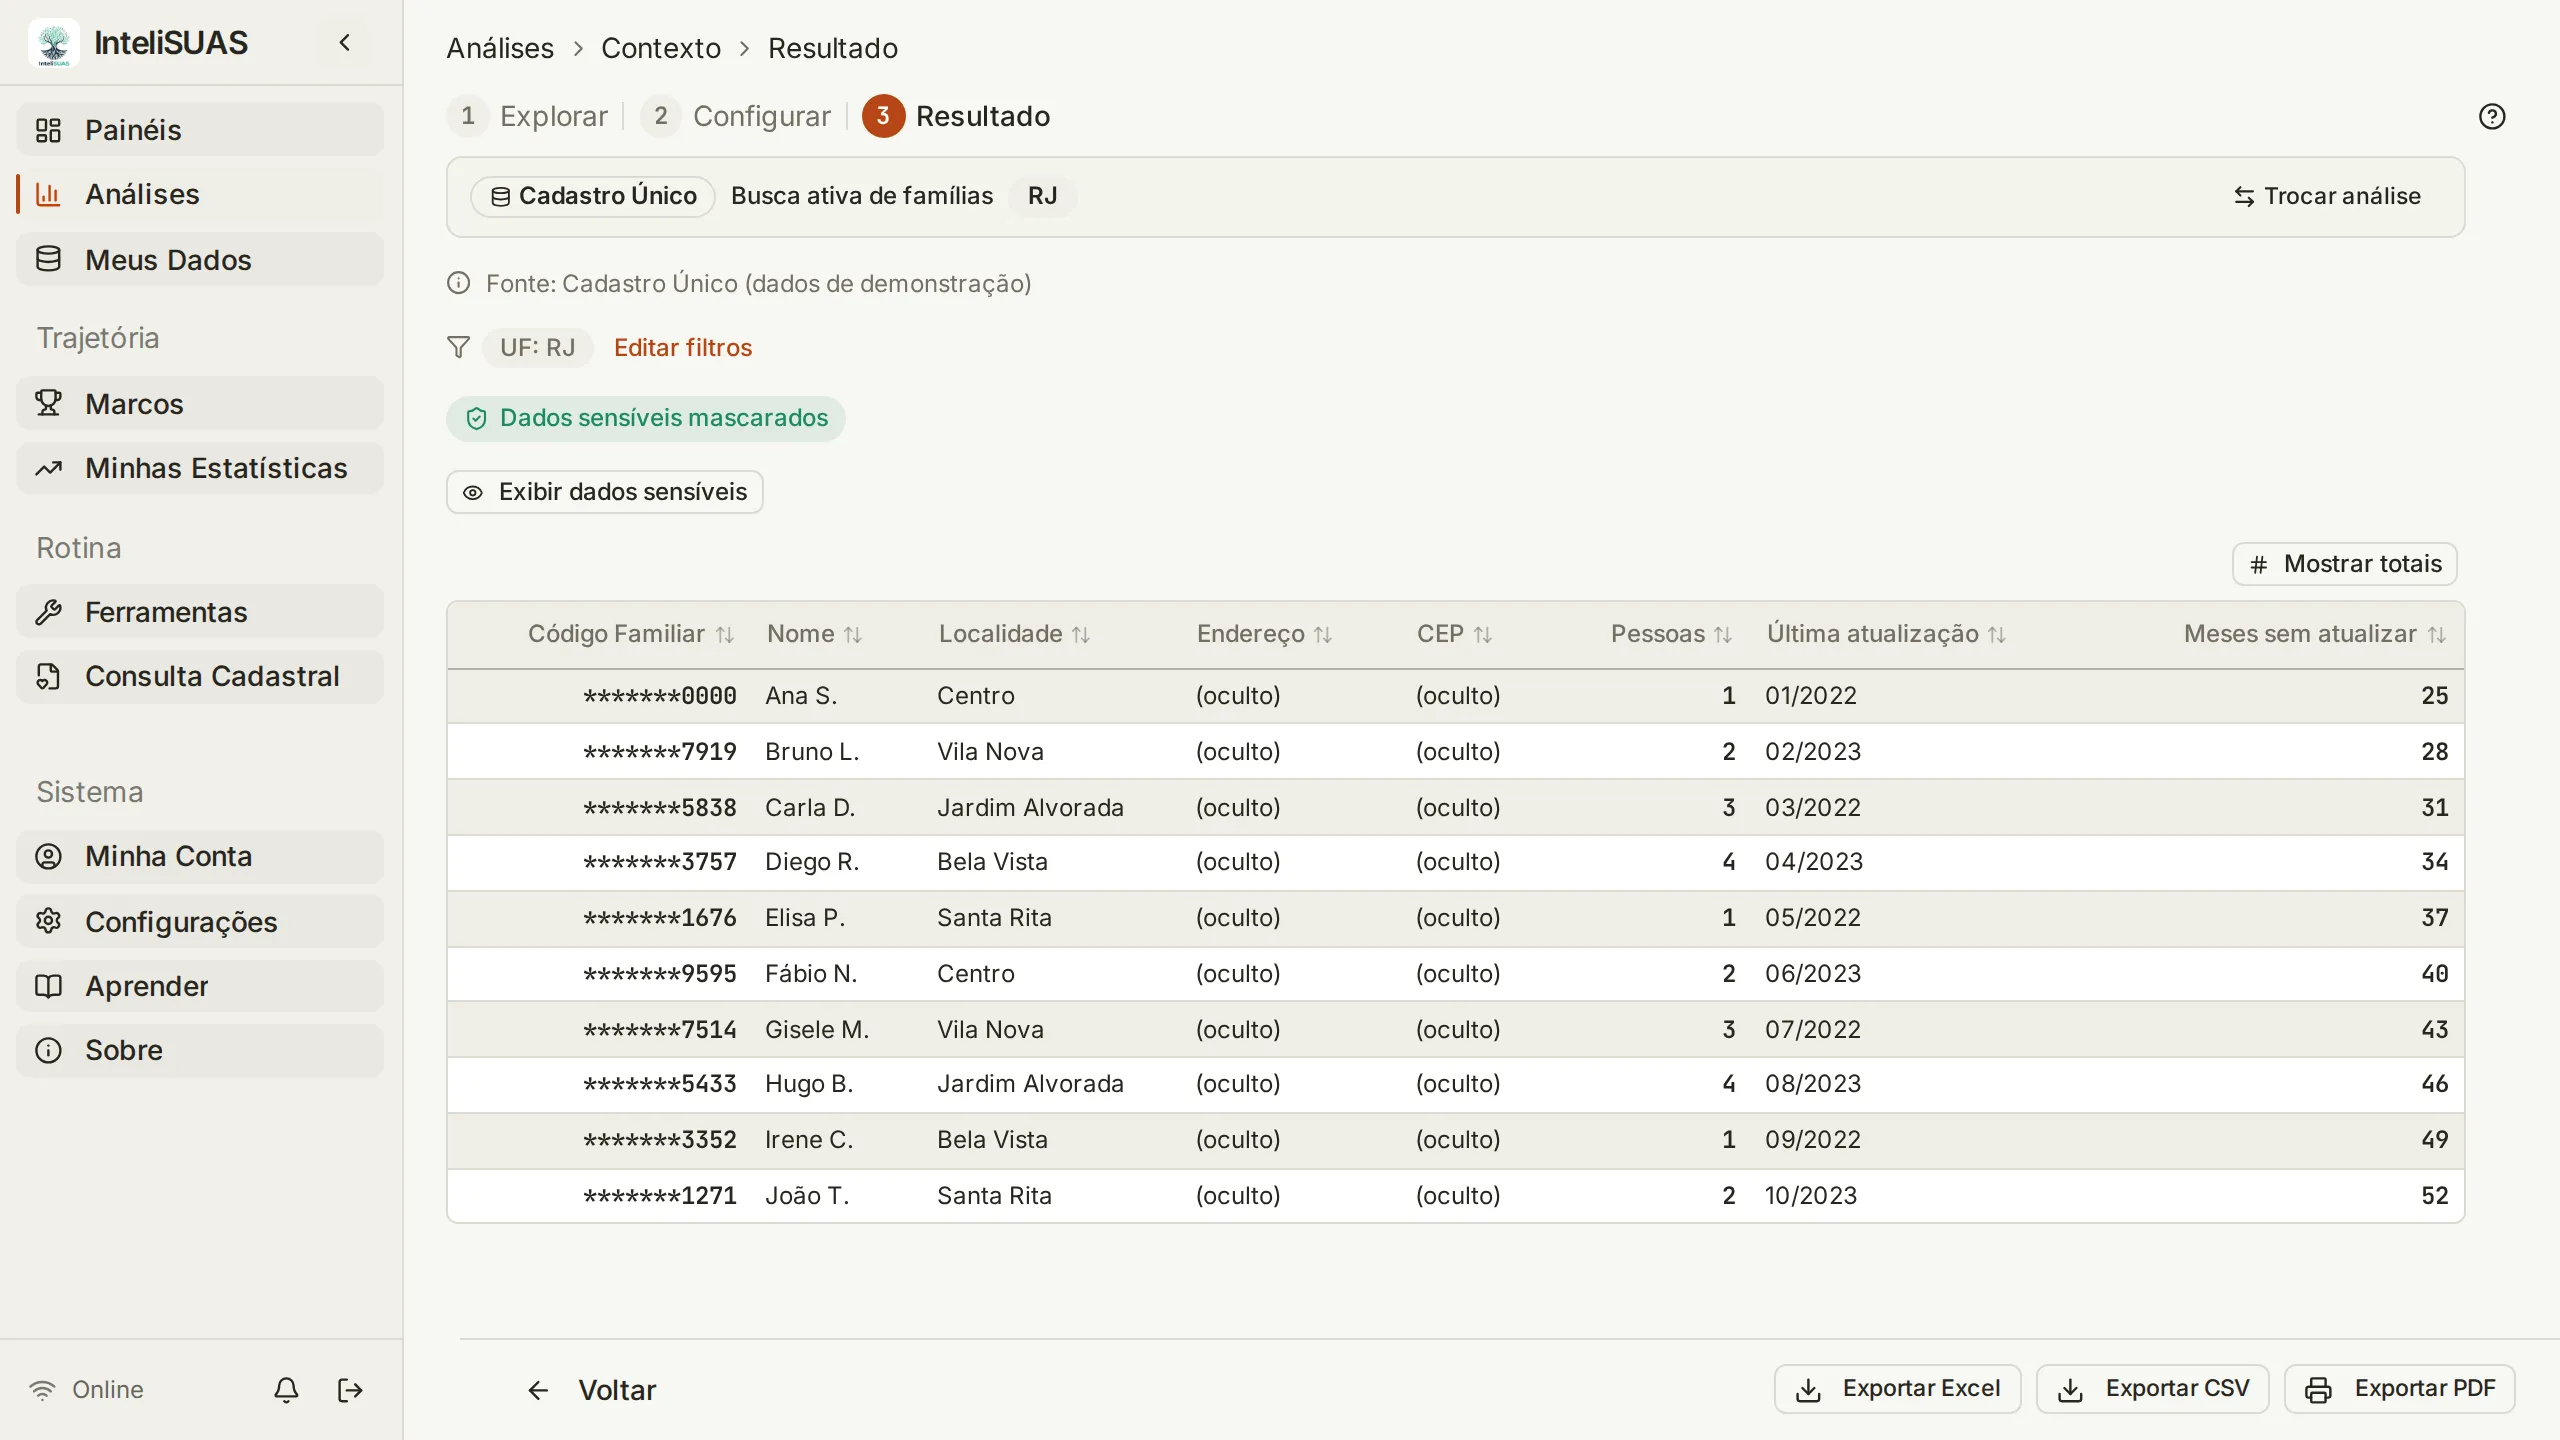Go to step 2 Configurar
The height and width of the screenshot is (1440, 2560).
[x=736, y=117]
